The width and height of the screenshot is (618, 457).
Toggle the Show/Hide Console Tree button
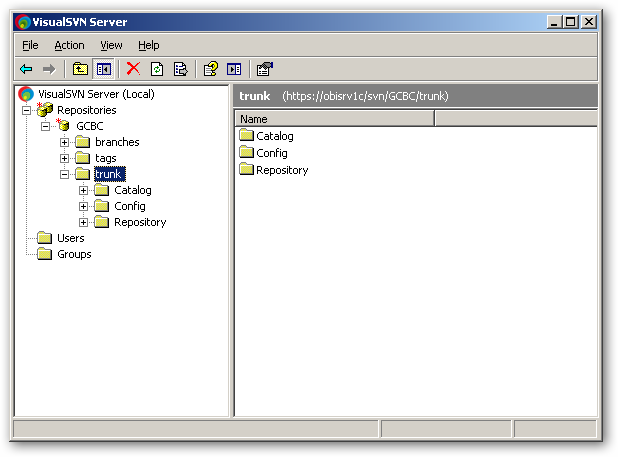coord(104,69)
